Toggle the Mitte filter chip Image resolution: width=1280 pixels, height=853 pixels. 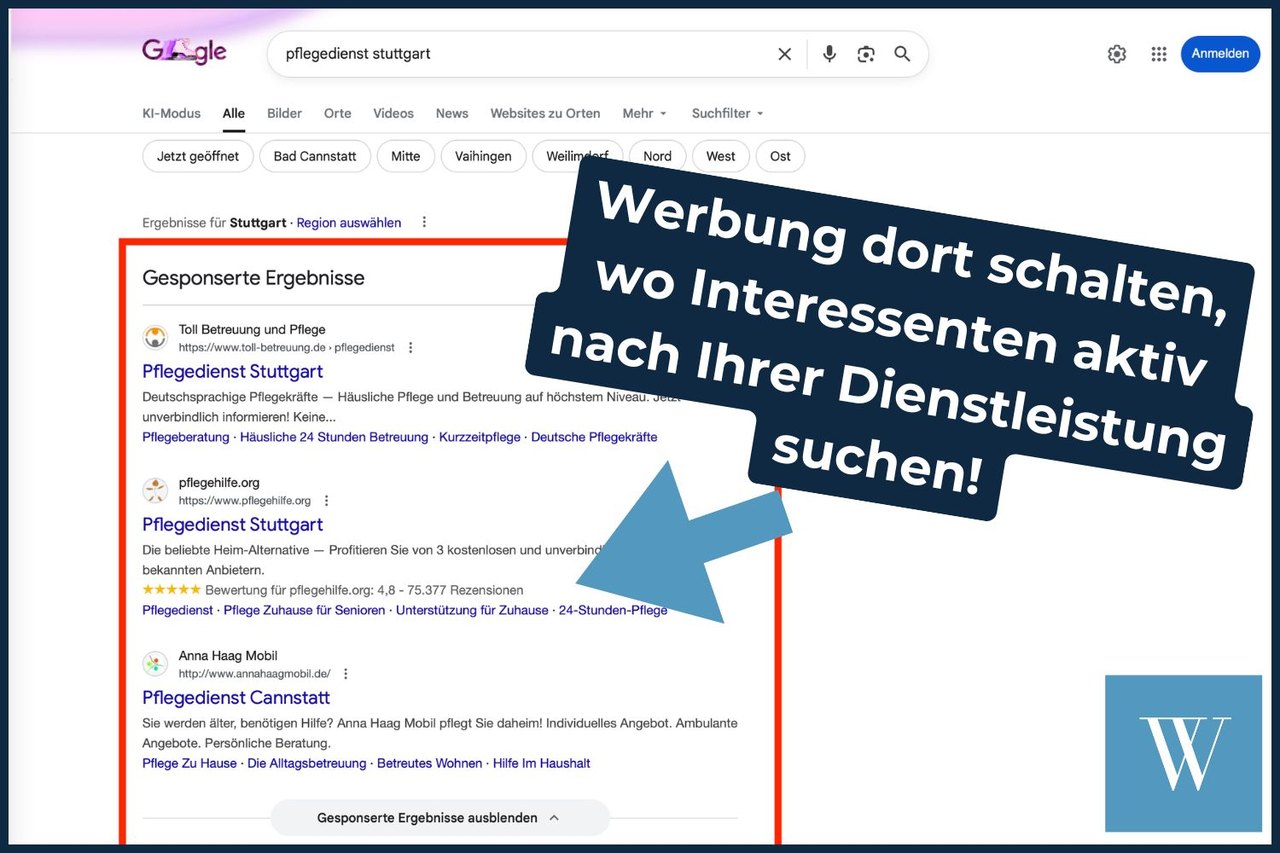[406, 156]
